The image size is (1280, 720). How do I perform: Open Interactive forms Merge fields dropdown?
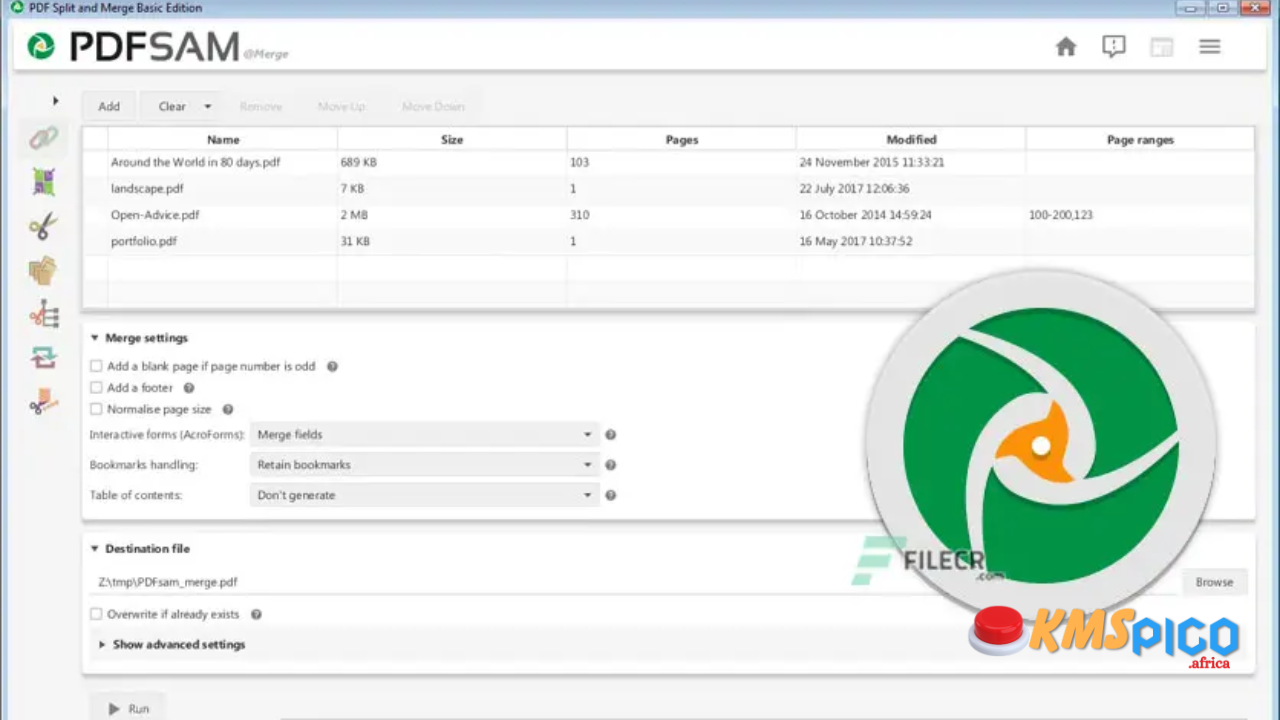coord(424,435)
